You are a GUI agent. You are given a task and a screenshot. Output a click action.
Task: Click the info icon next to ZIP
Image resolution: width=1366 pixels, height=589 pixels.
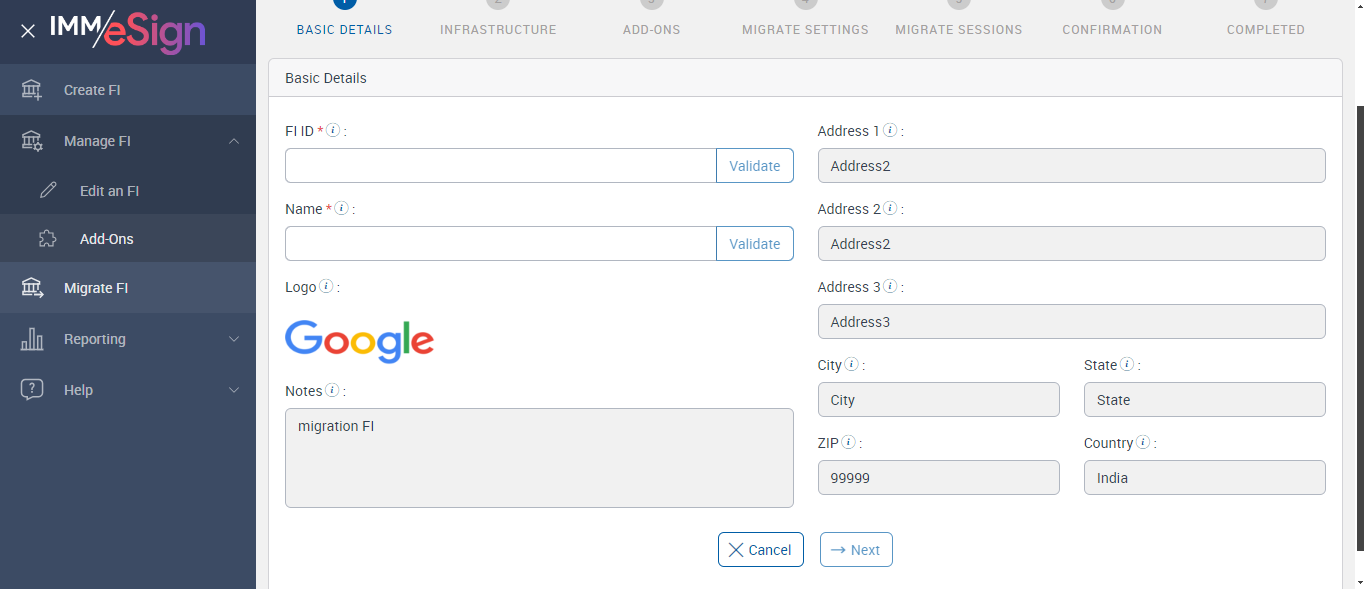pyautogui.click(x=848, y=442)
